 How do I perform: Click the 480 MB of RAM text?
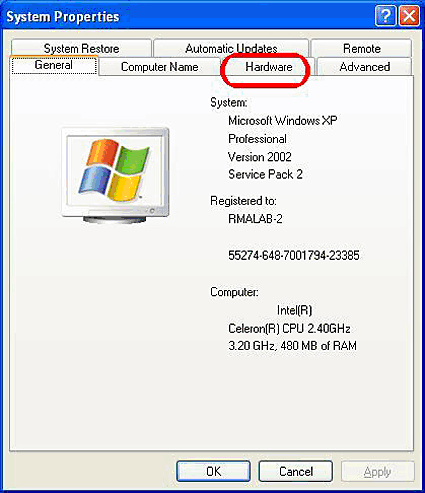[319, 346]
